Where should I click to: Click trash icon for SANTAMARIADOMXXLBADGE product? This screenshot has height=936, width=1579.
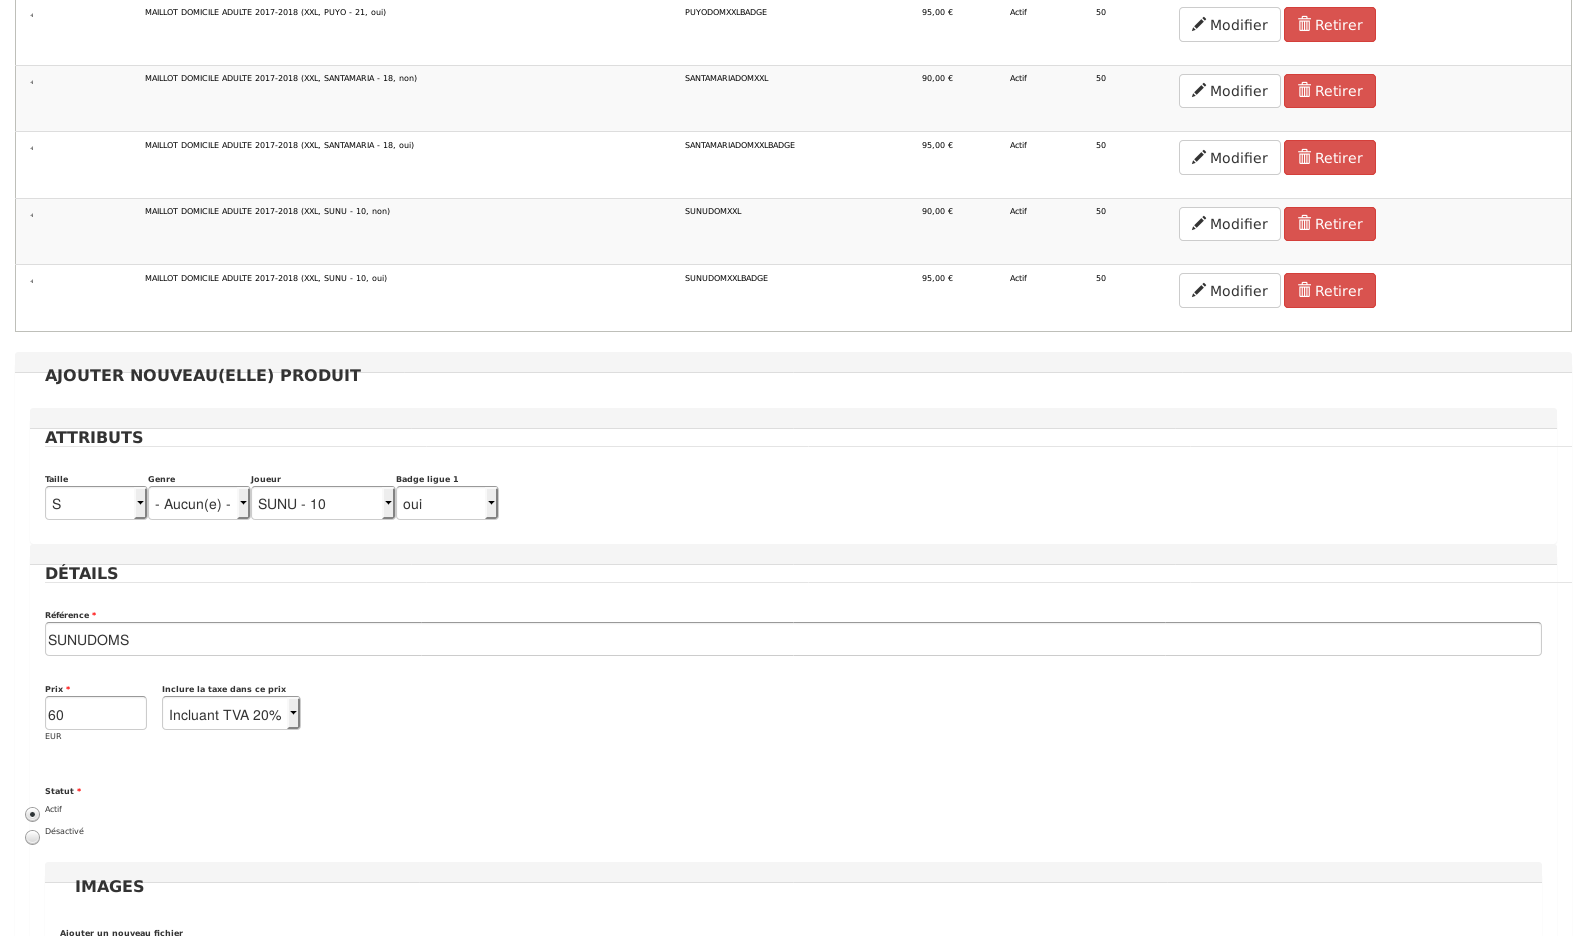point(1304,158)
